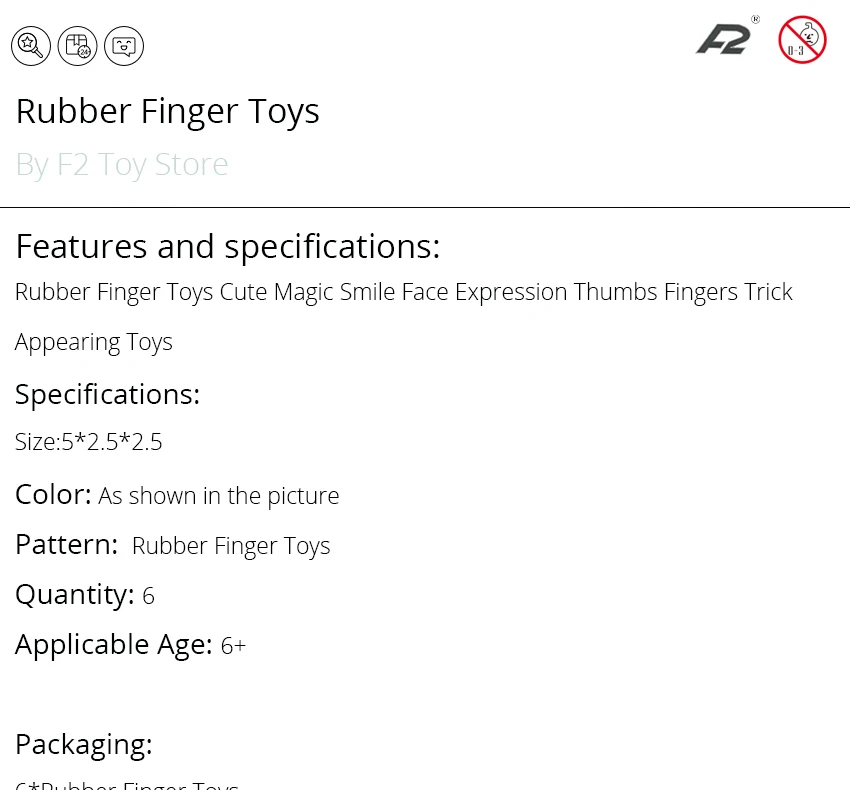850x790 pixels.
Task: Click the 'Quantity:' label
Action: [x=74, y=595]
